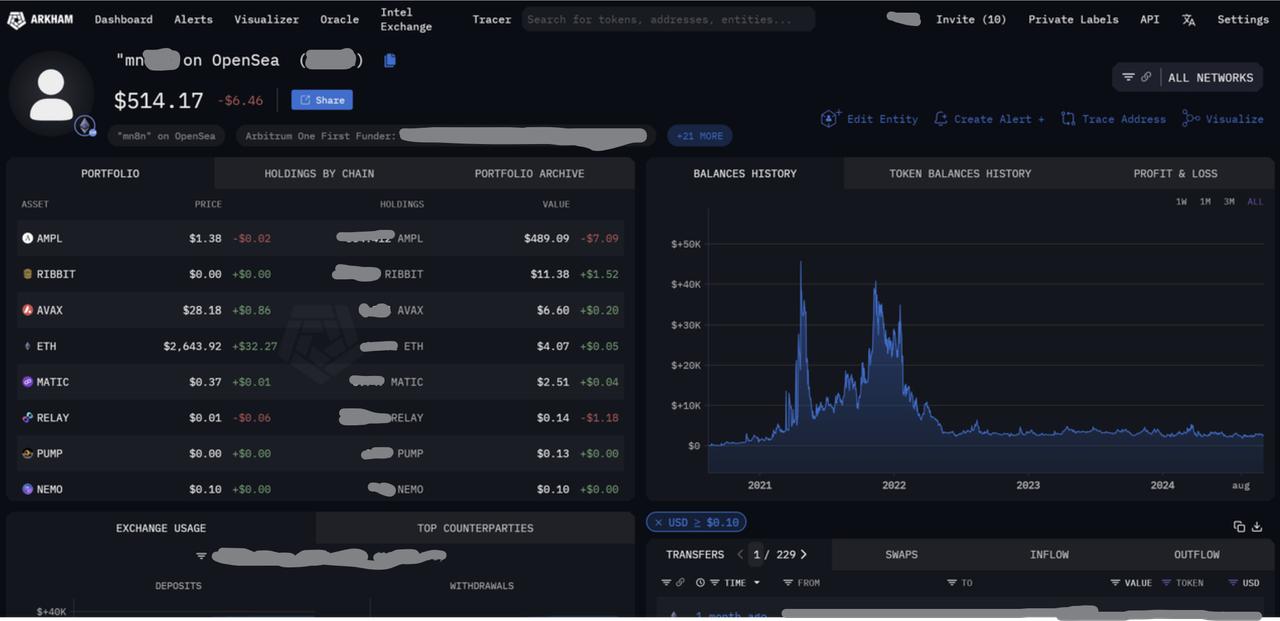Go to next transfers page
The image size is (1280, 621).
click(803, 554)
